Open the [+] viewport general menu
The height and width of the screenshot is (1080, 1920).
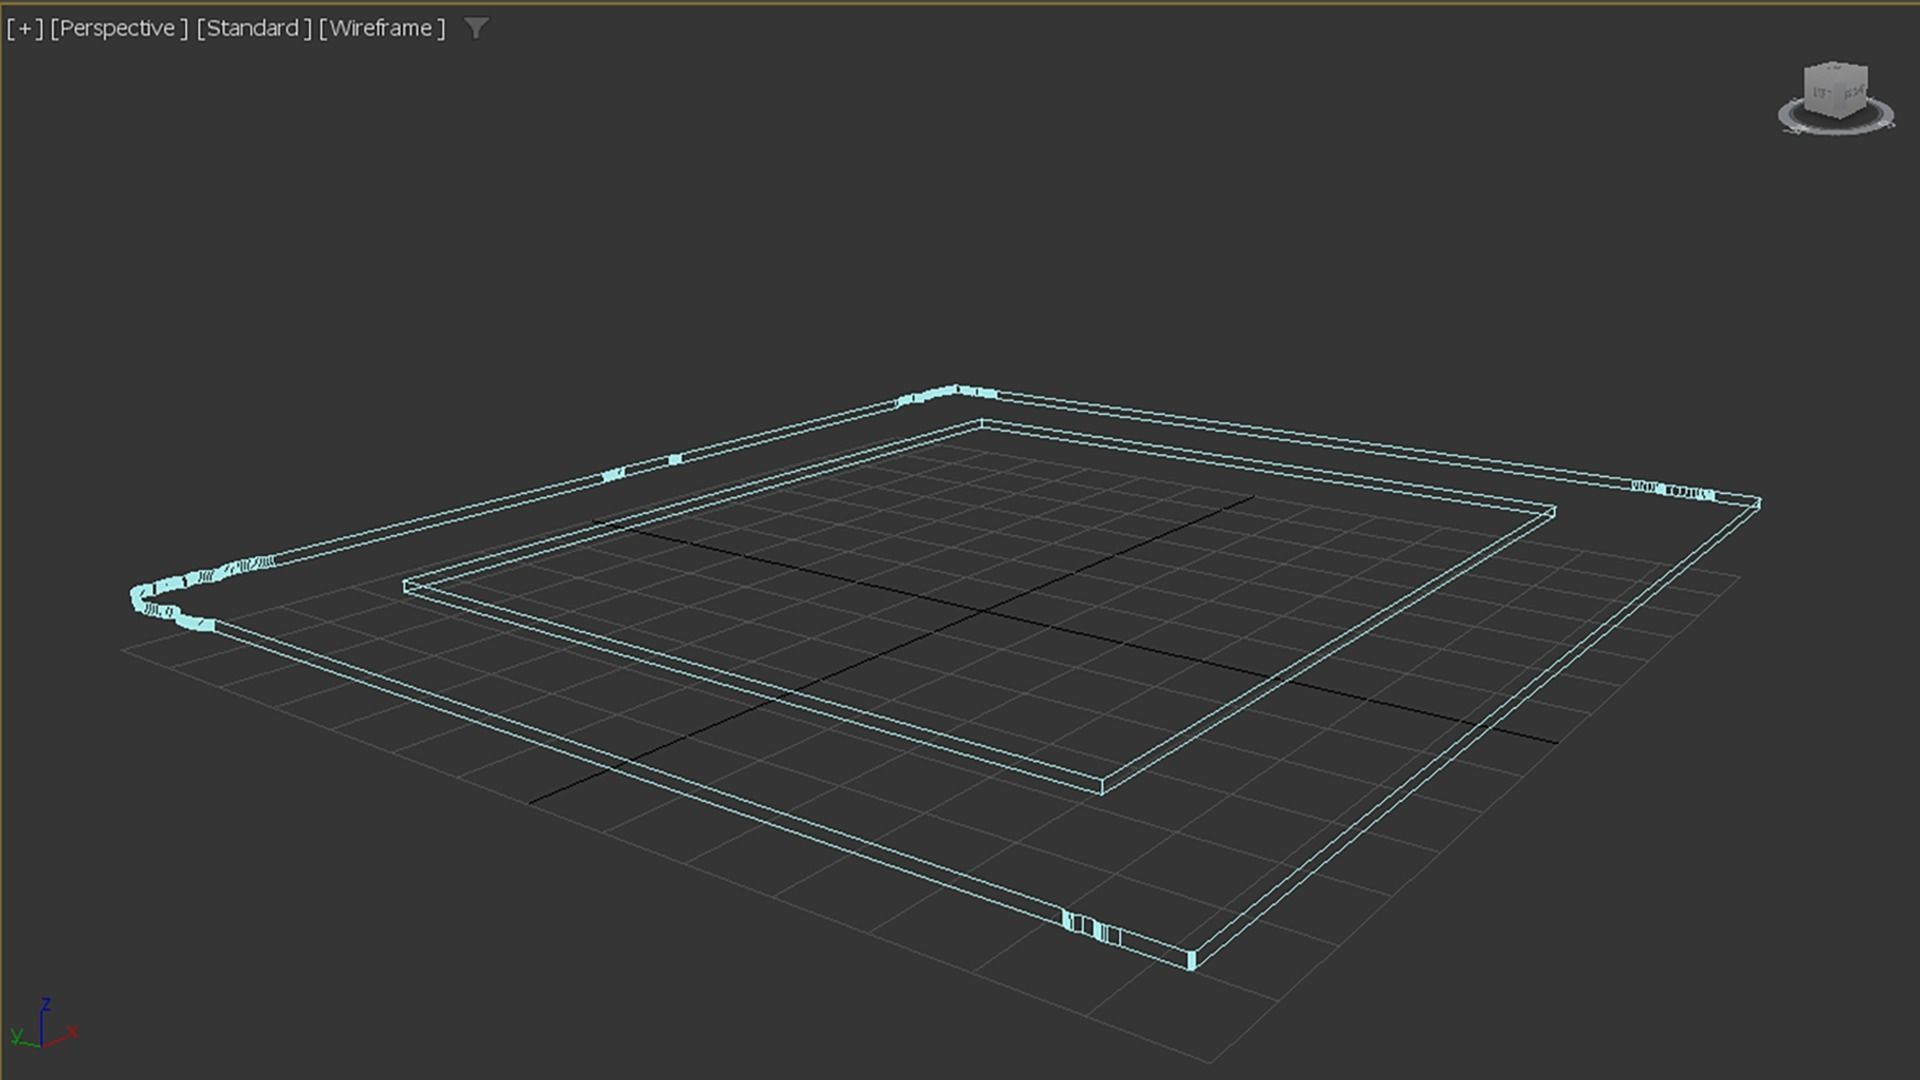point(25,28)
